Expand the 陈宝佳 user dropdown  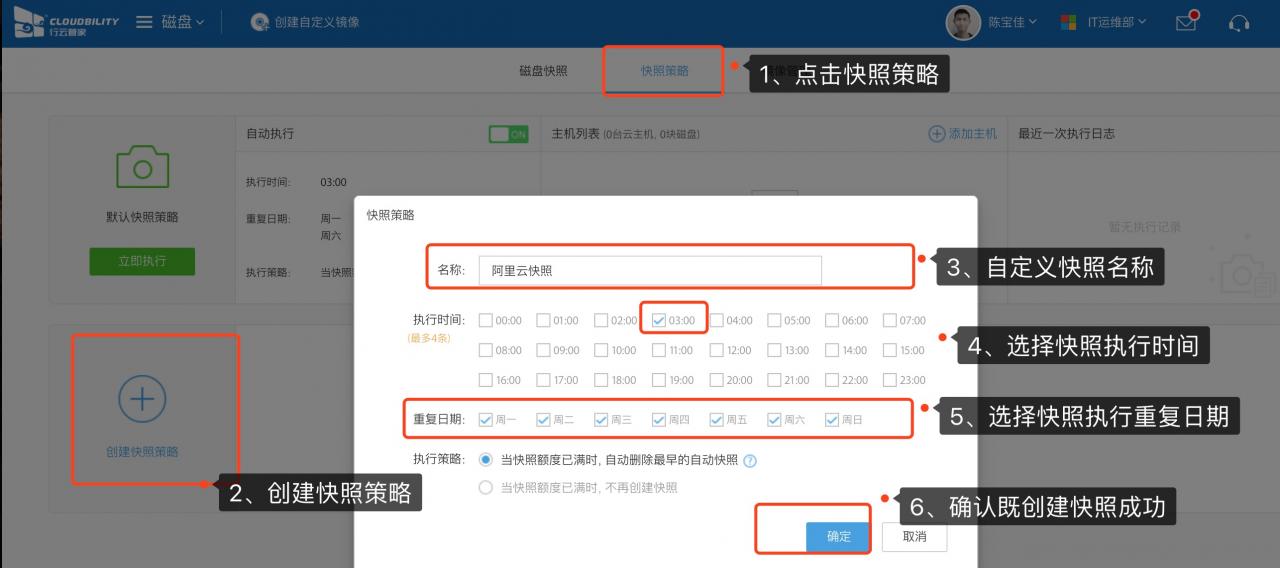pos(1012,22)
